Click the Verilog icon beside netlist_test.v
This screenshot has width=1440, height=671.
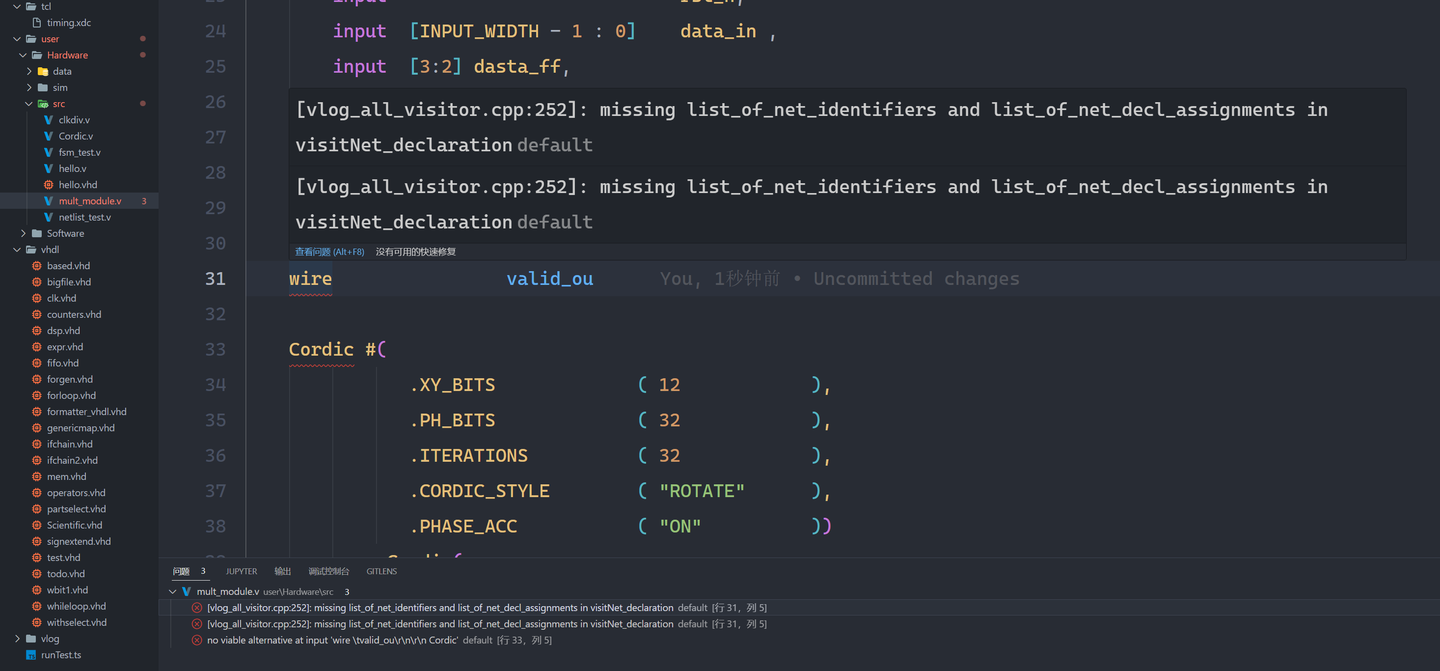(x=49, y=217)
